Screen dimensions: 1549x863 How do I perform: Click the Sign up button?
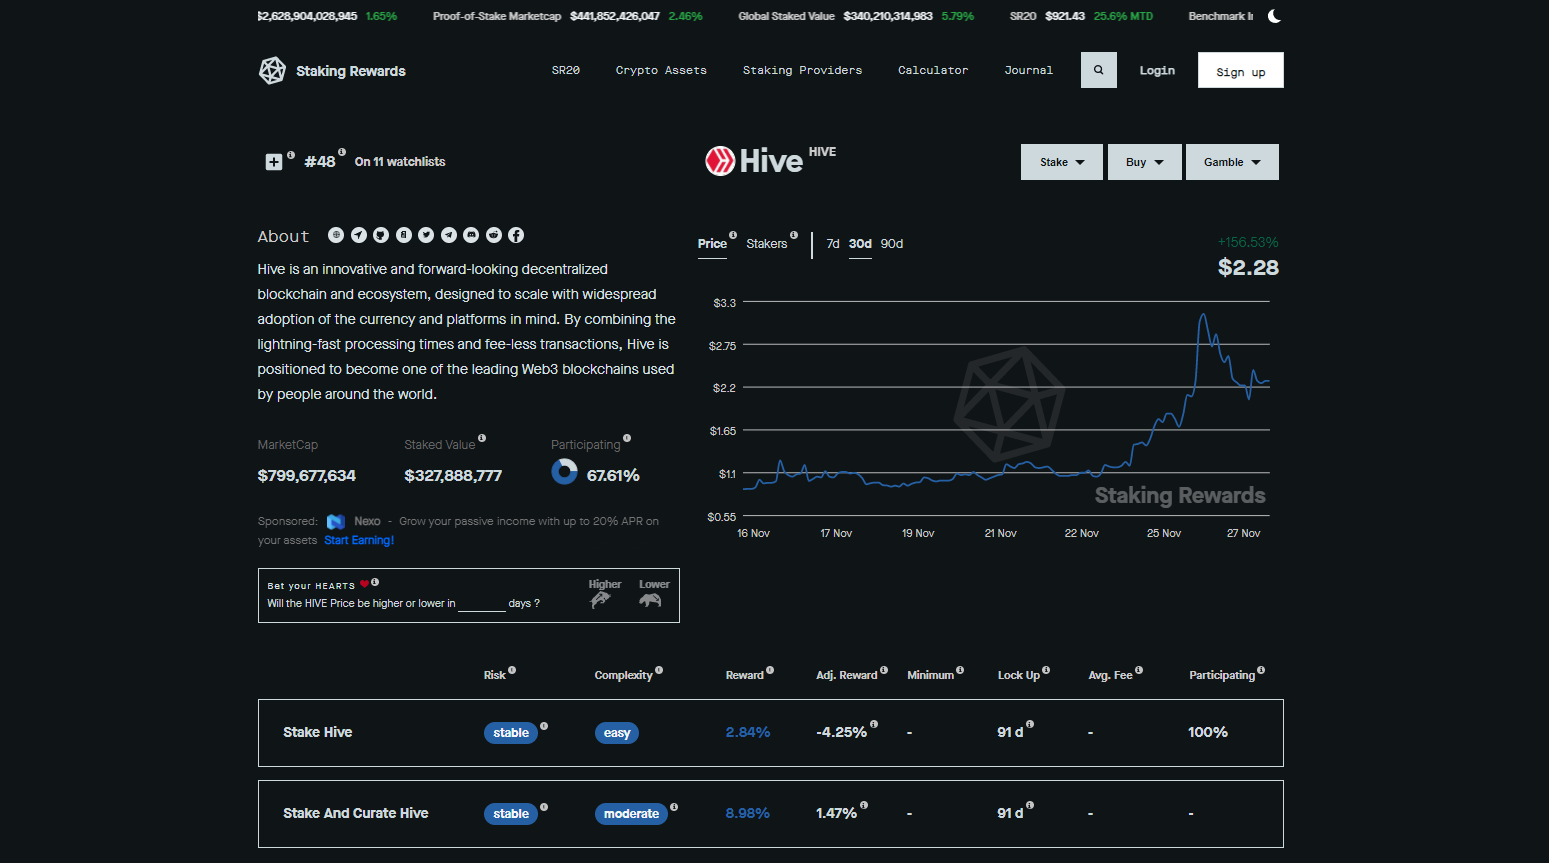pyautogui.click(x=1240, y=70)
